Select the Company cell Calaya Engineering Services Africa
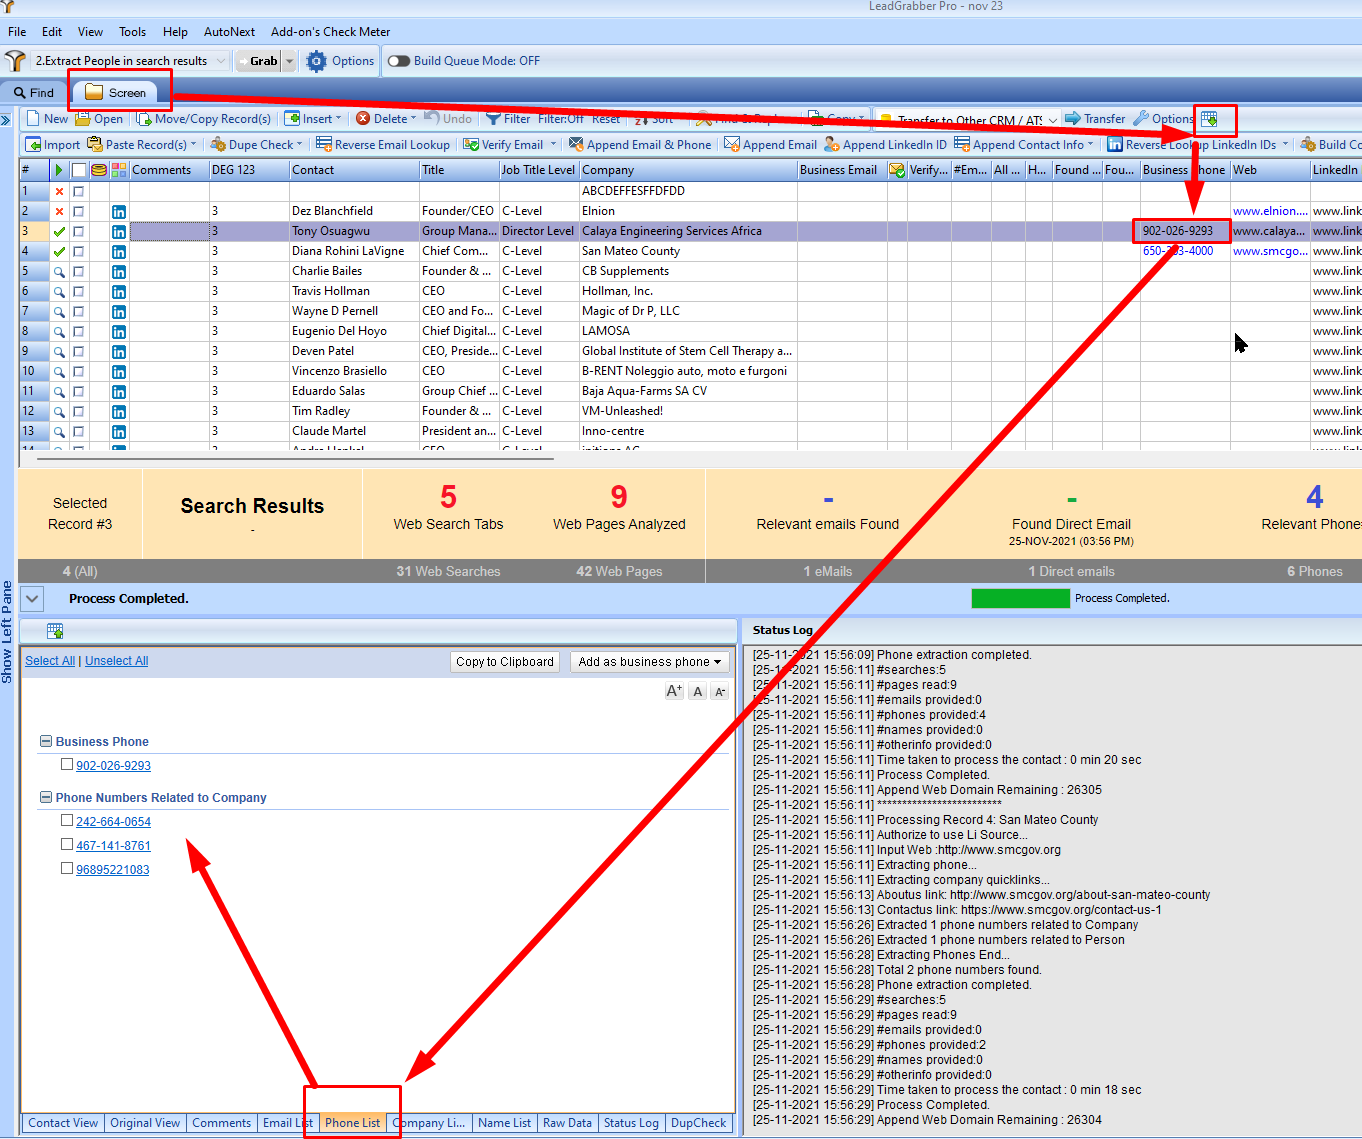Viewport: 1362px width, 1139px height. (x=688, y=231)
